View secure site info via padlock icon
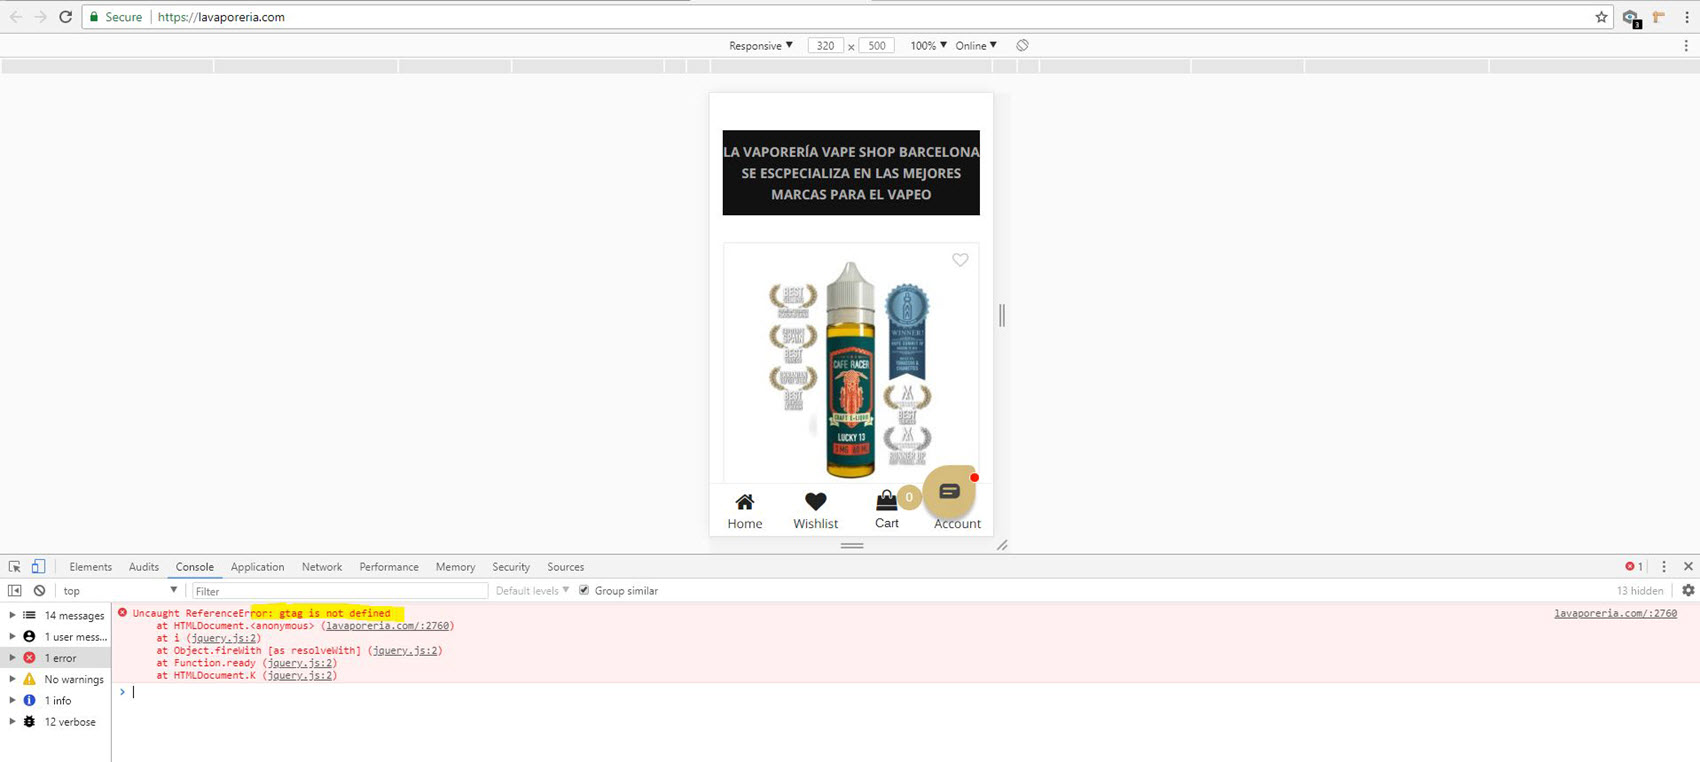This screenshot has width=1700, height=762. (94, 17)
